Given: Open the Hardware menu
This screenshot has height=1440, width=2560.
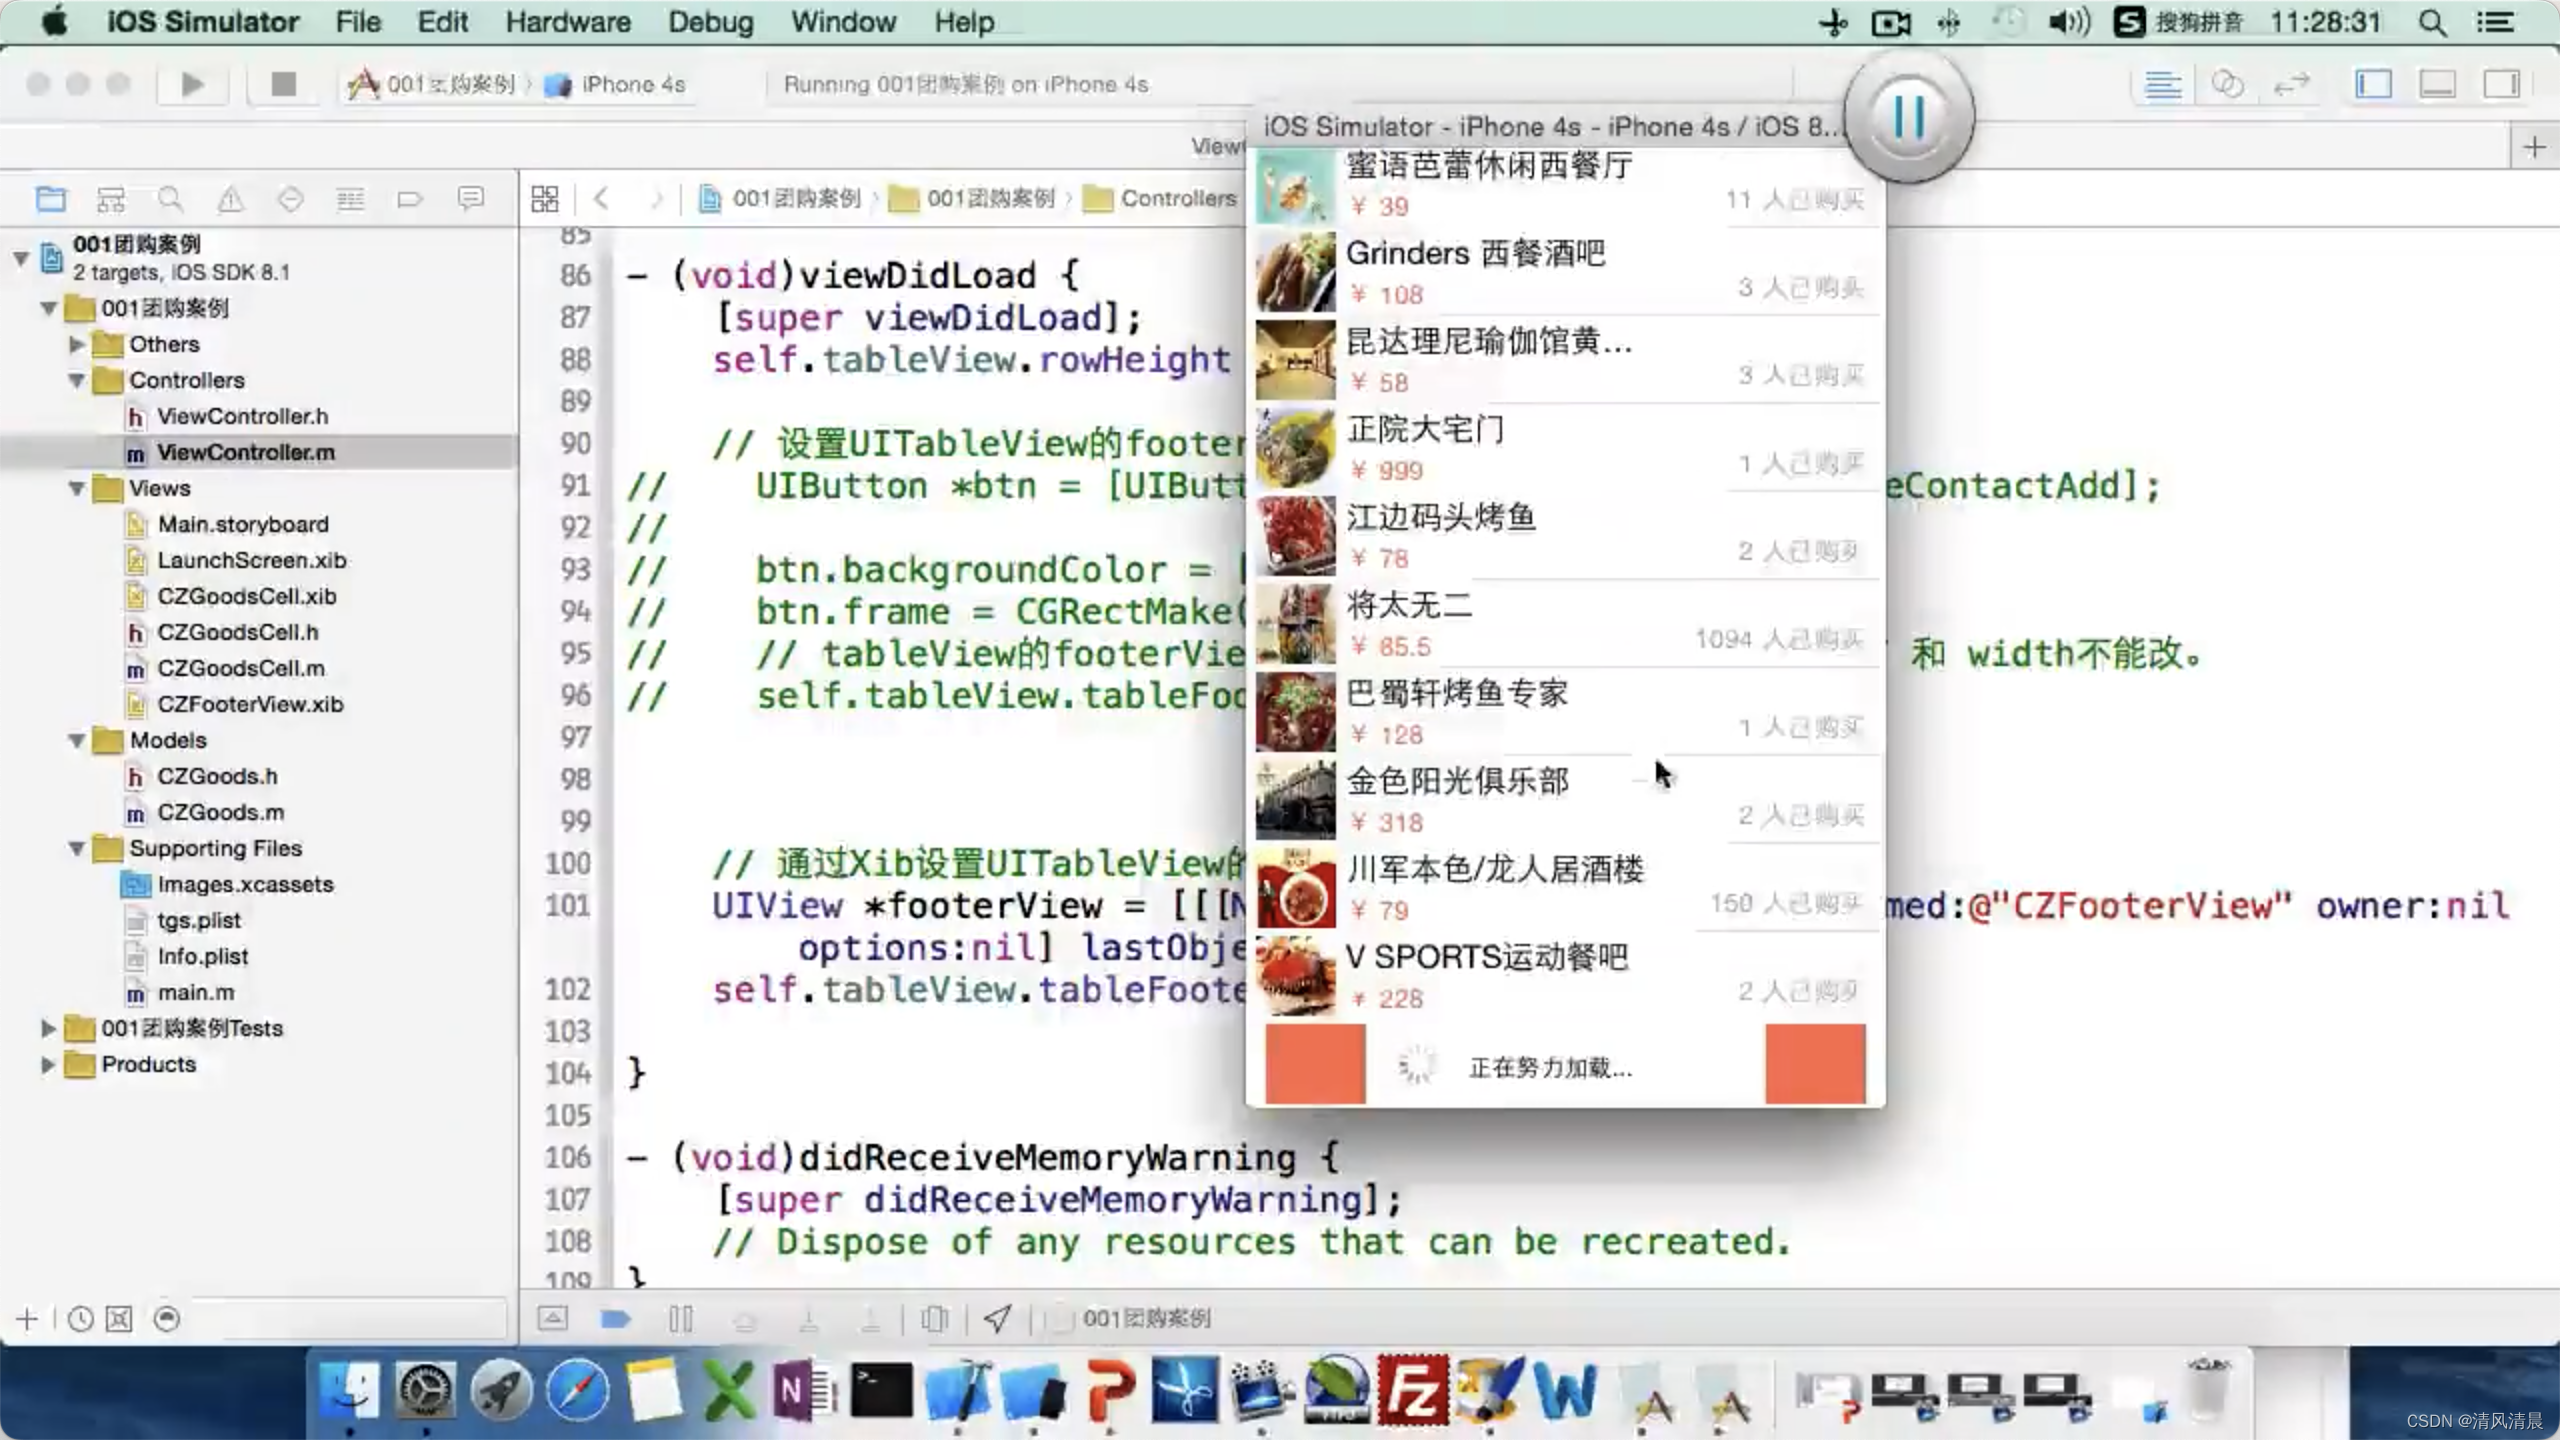Looking at the screenshot, I should 568,22.
